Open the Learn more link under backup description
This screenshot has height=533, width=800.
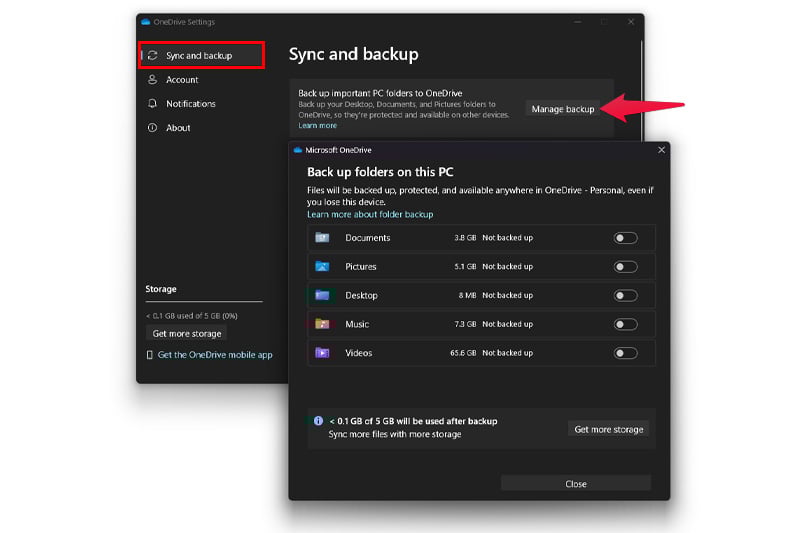pyautogui.click(x=317, y=125)
